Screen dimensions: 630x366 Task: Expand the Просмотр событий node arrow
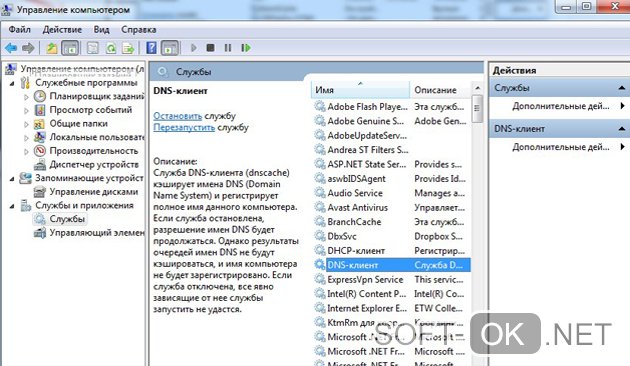point(26,110)
